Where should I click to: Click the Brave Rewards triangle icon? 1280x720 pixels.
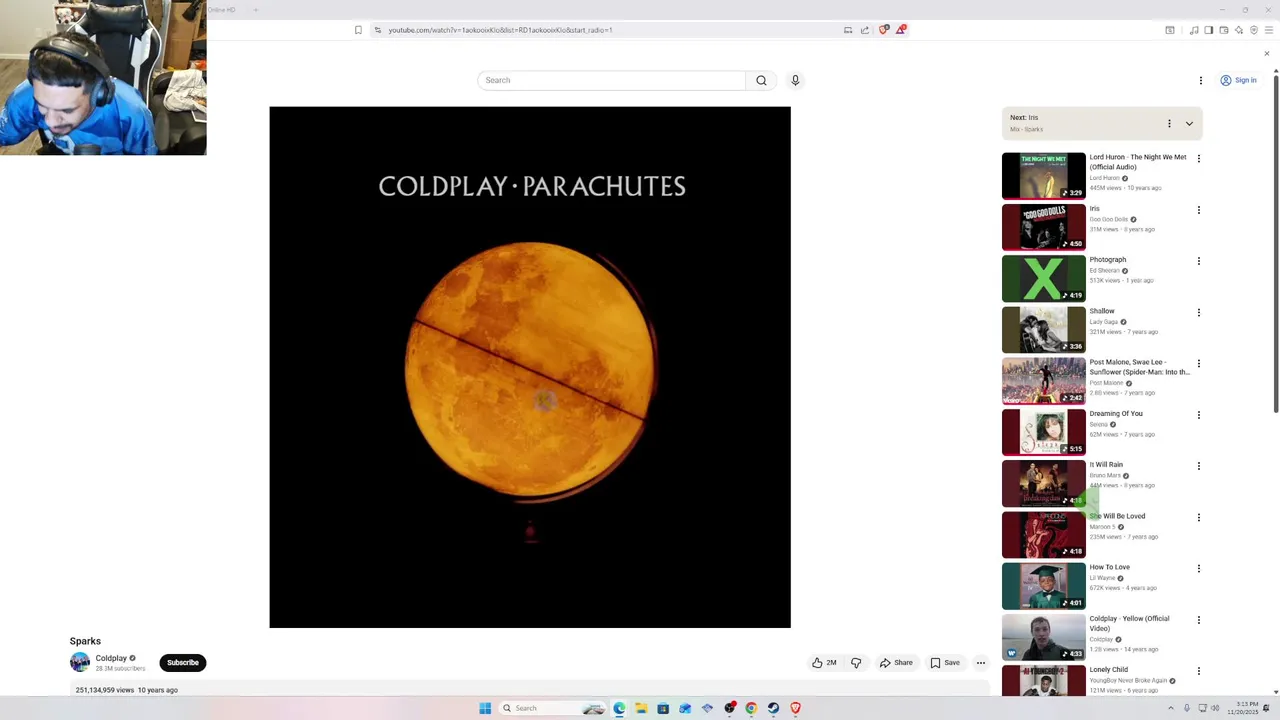900,30
